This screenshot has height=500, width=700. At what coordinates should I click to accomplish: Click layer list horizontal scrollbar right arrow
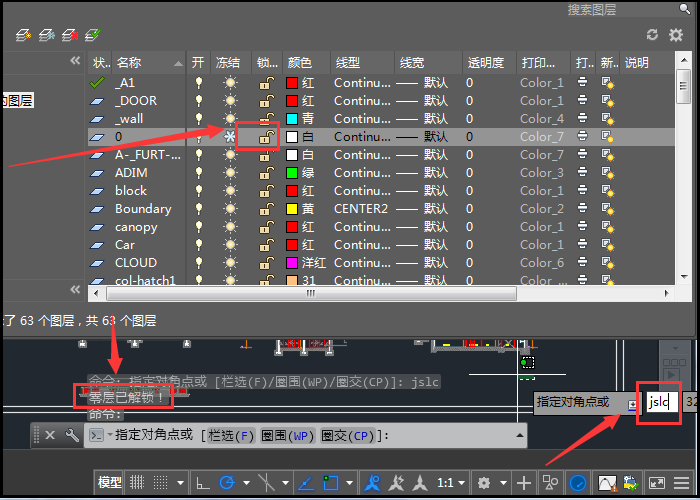[x=667, y=293]
